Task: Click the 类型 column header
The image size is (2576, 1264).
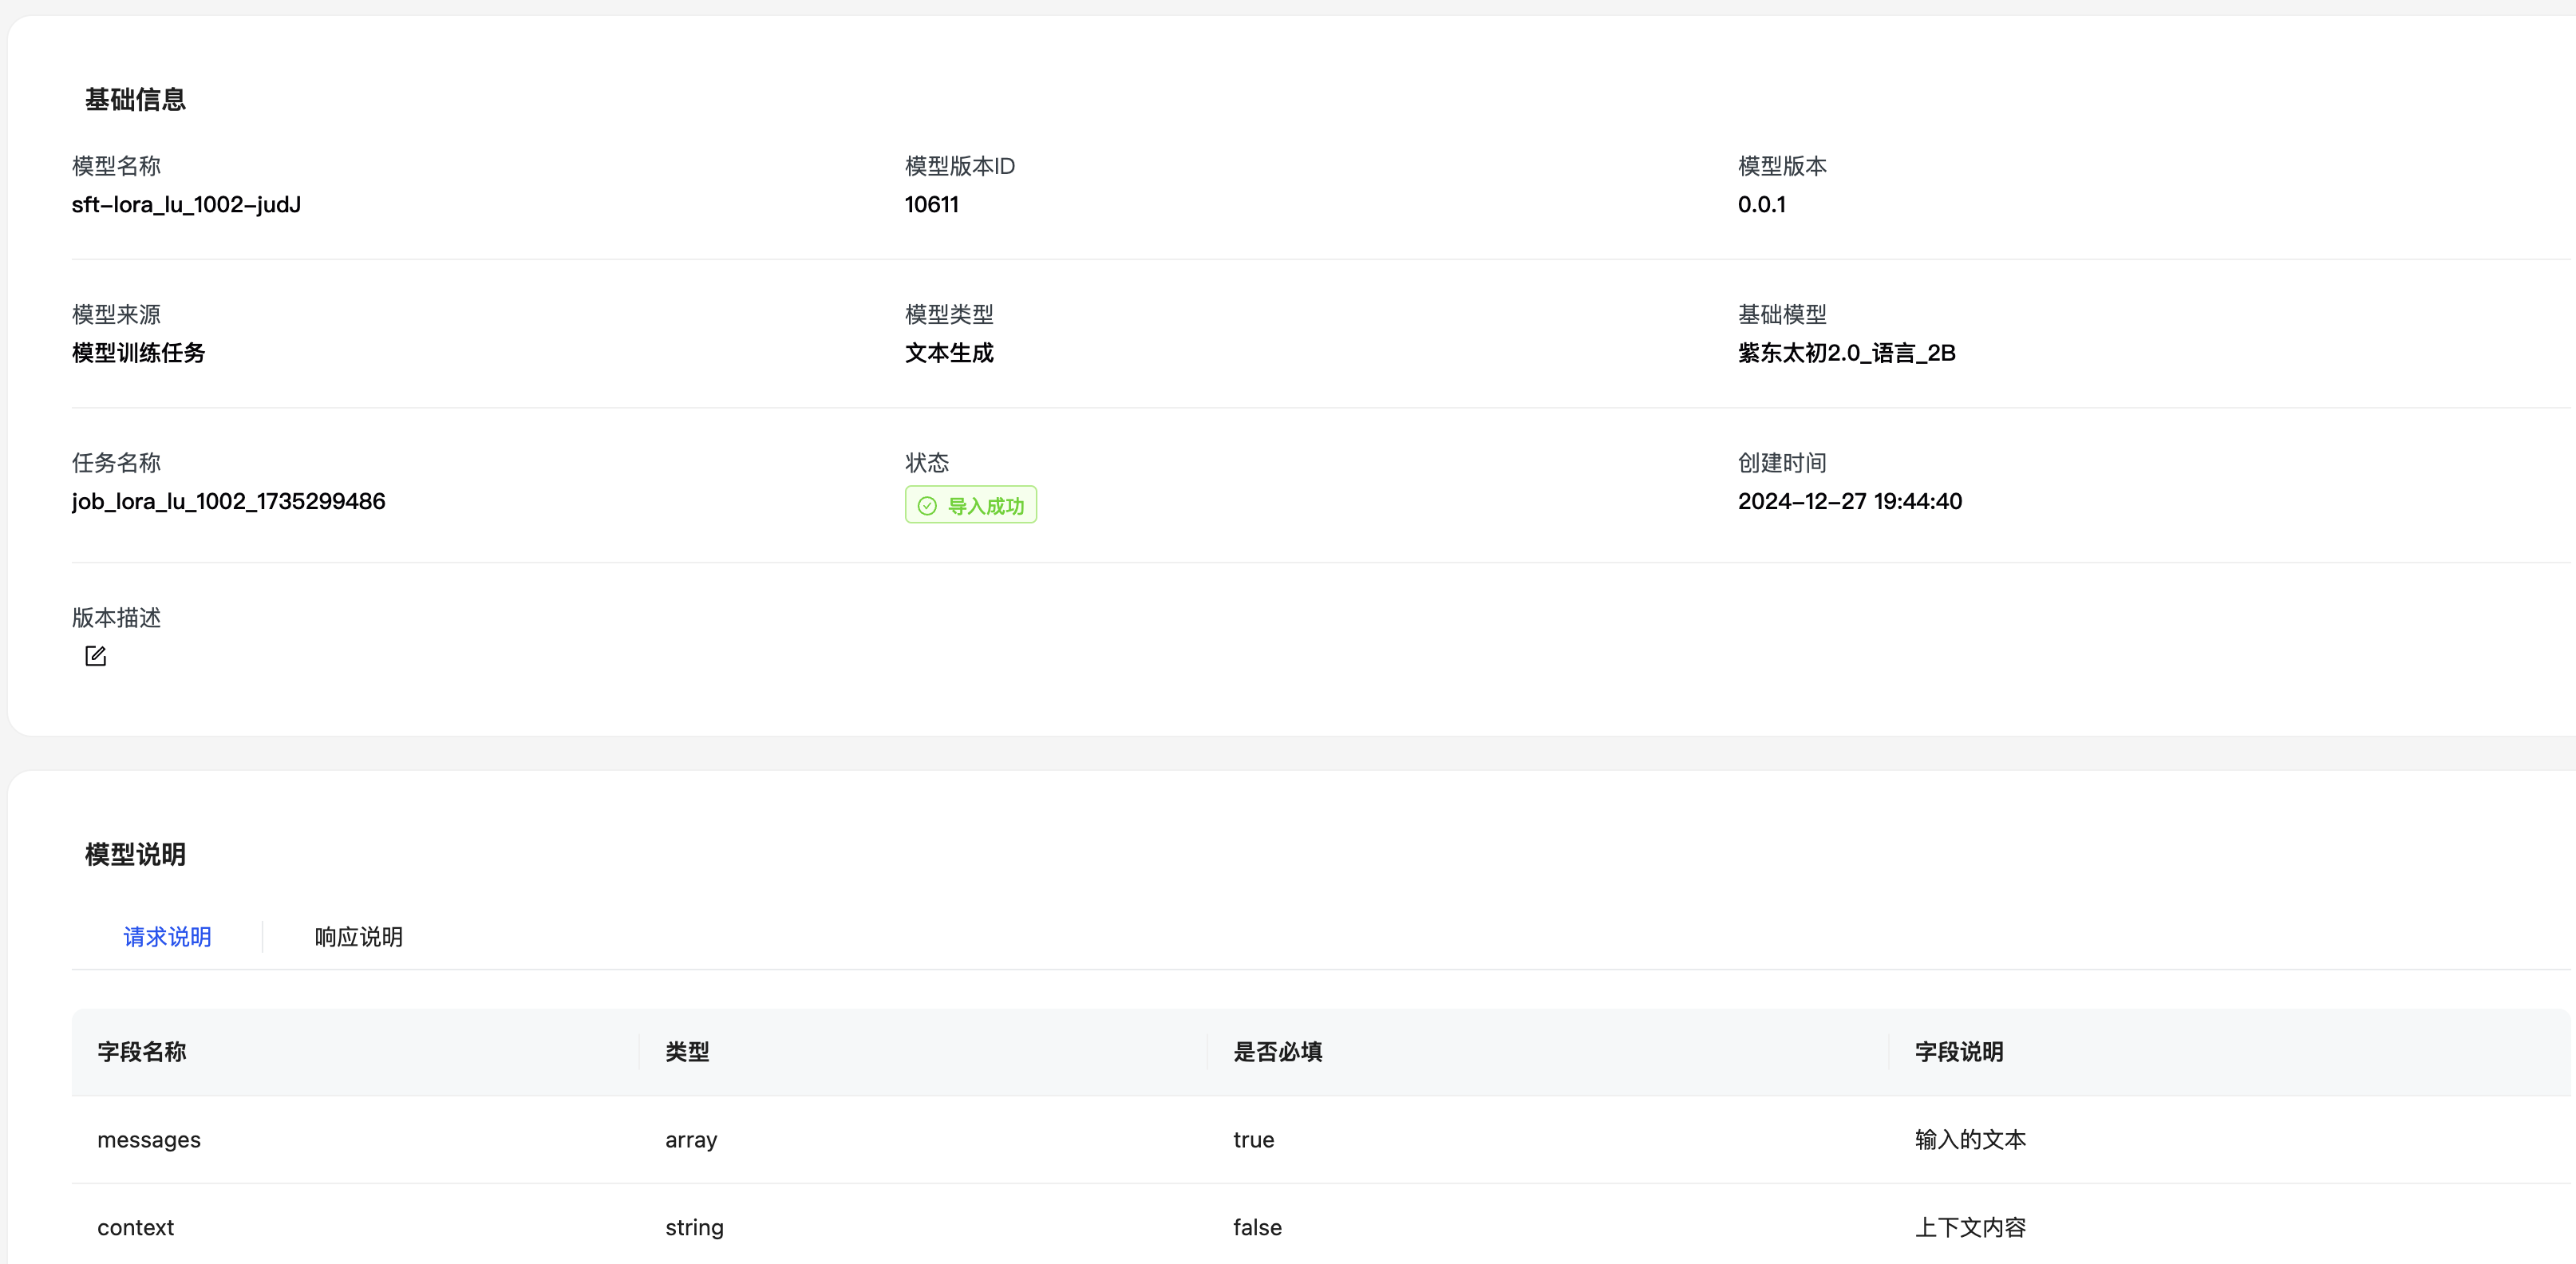Action: [x=687, y=1052]
